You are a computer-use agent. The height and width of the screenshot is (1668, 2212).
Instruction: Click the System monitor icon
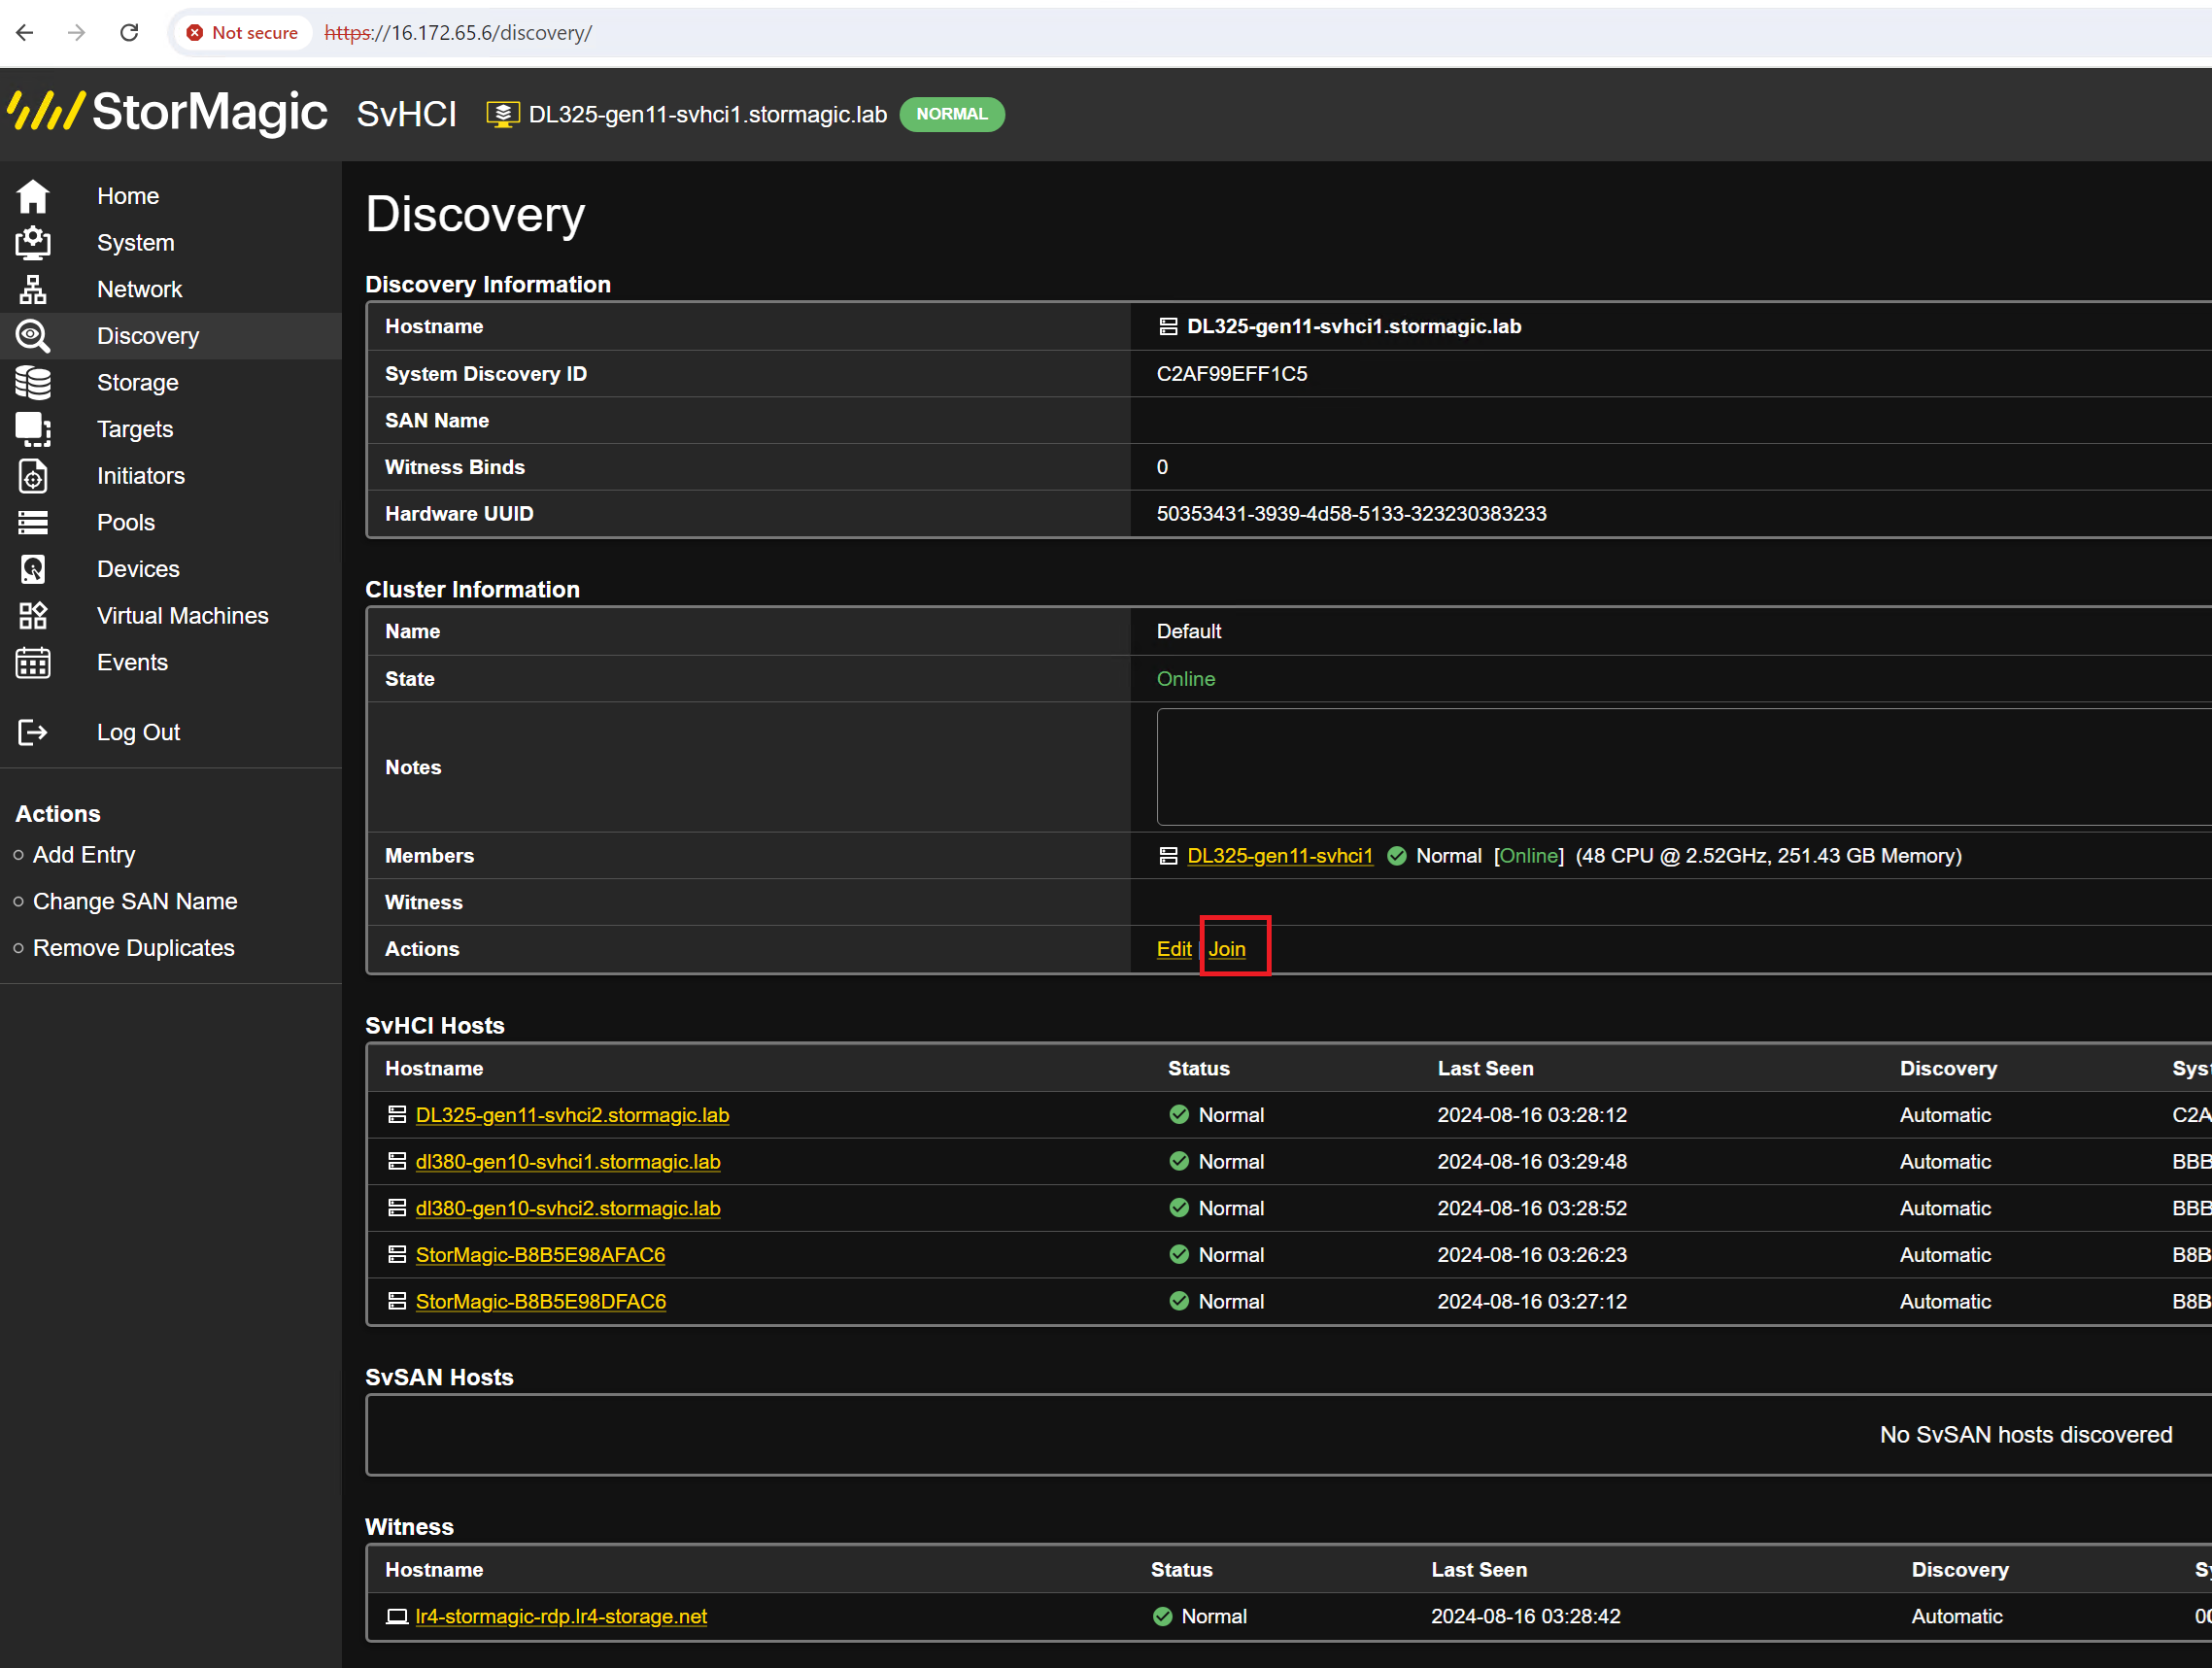[x=33, y=243]
